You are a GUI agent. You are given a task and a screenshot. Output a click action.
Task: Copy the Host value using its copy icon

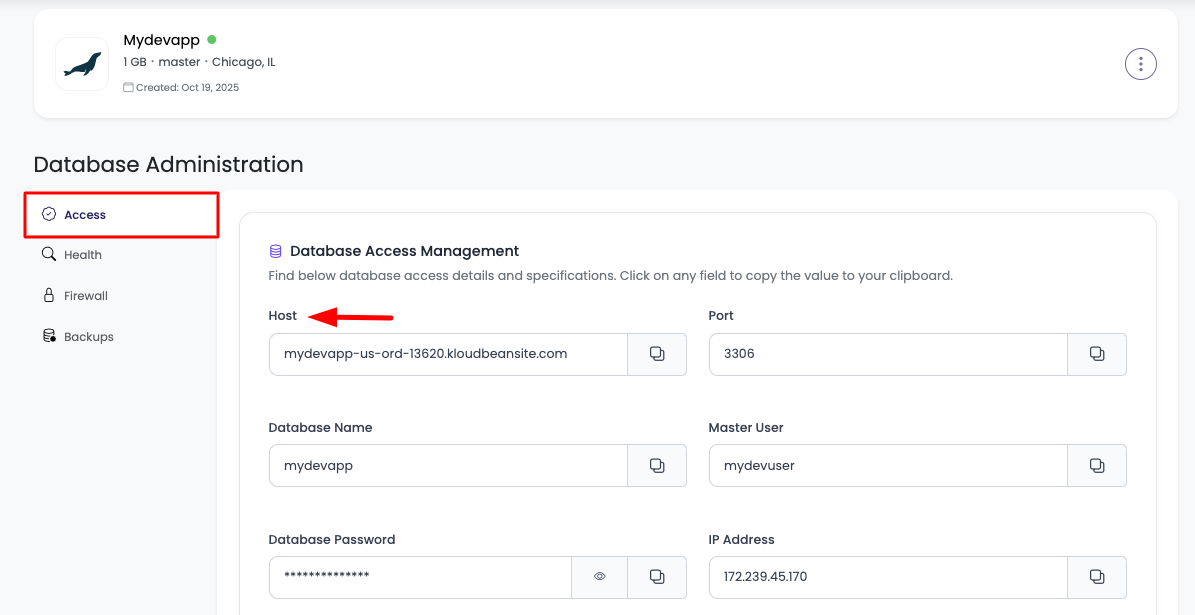(x=656, y=354)
